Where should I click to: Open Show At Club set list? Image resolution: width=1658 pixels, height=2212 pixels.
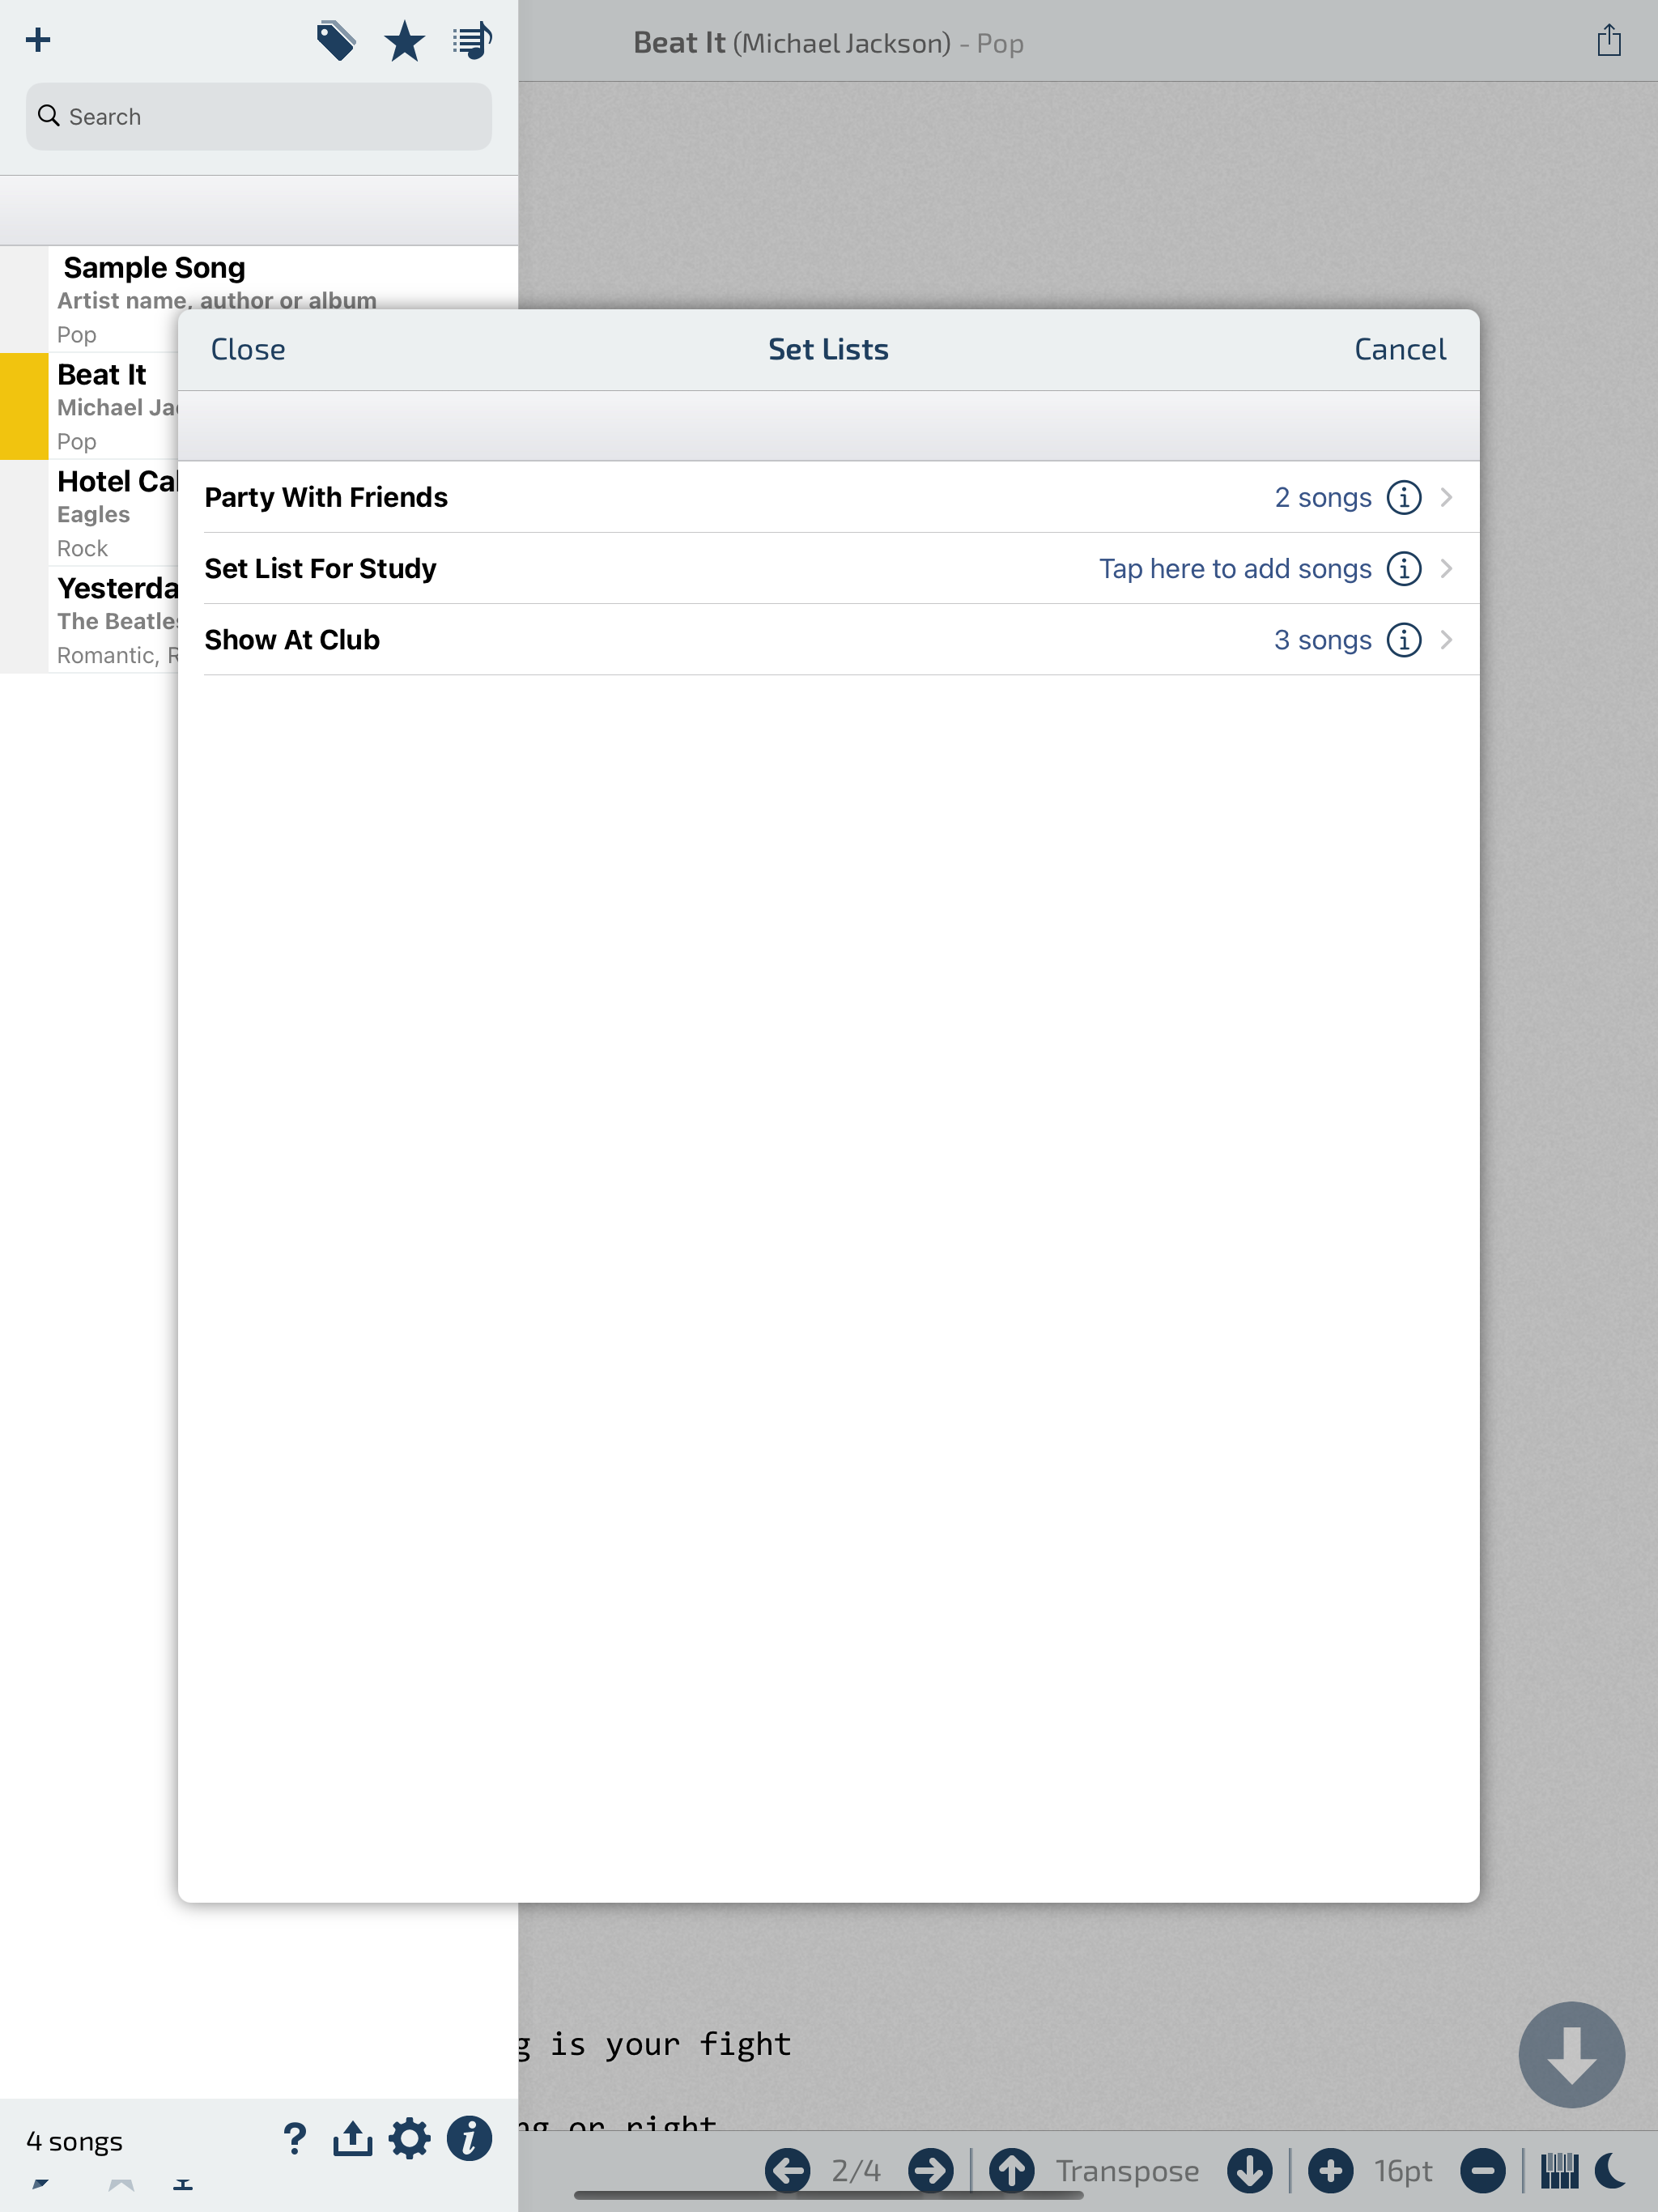[x=828, y=639]
